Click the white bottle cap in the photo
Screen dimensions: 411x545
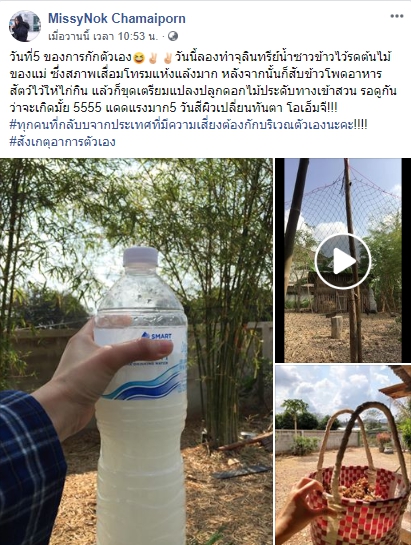point(140,257)
